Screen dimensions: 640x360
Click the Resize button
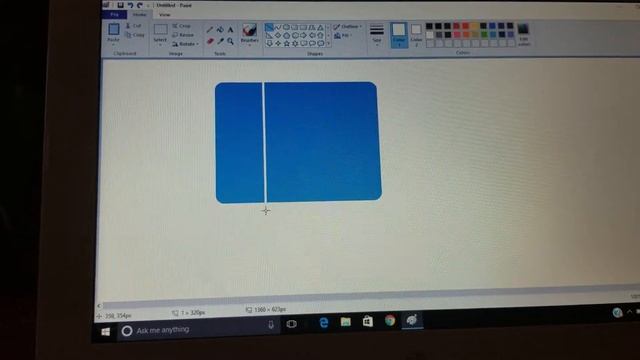click(x=183, y=35)
